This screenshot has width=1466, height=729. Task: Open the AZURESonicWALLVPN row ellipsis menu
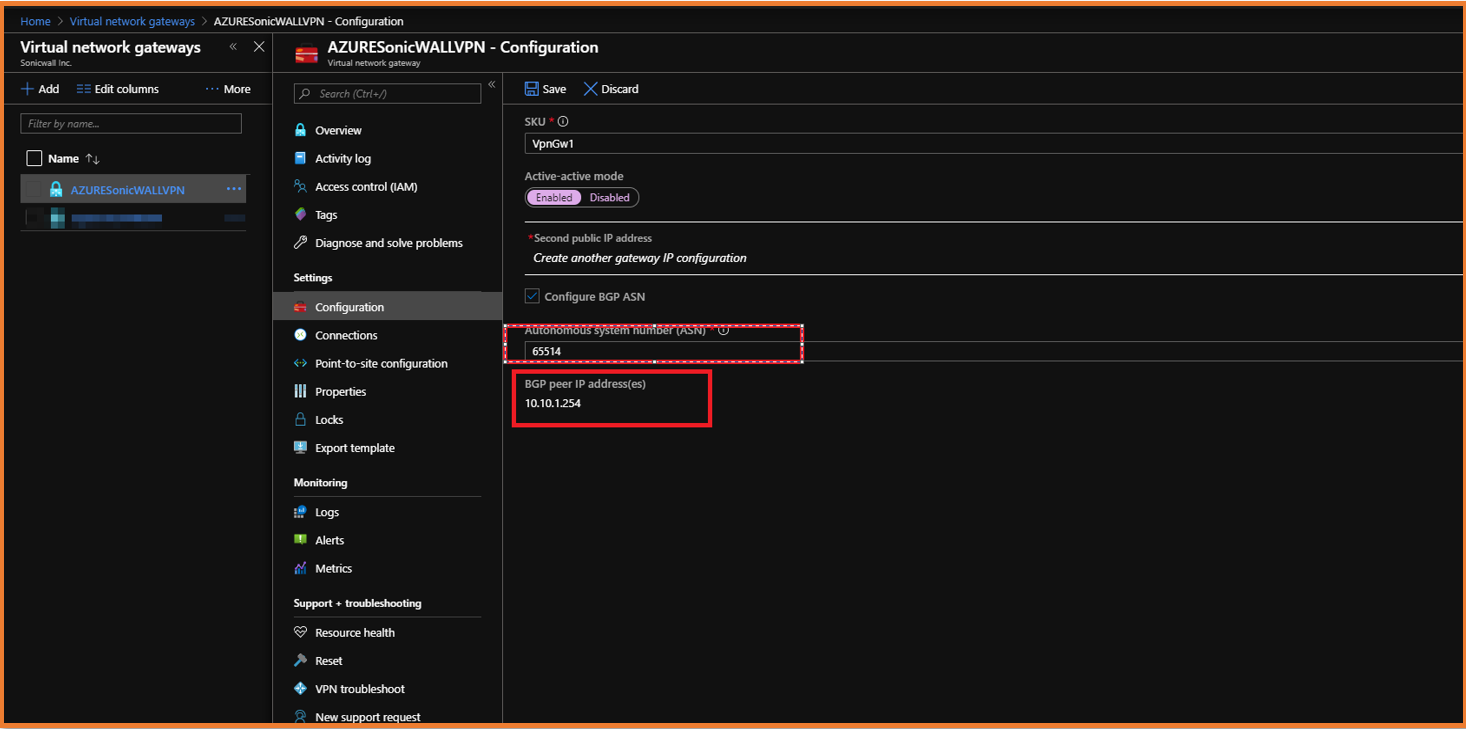point(234,189)
